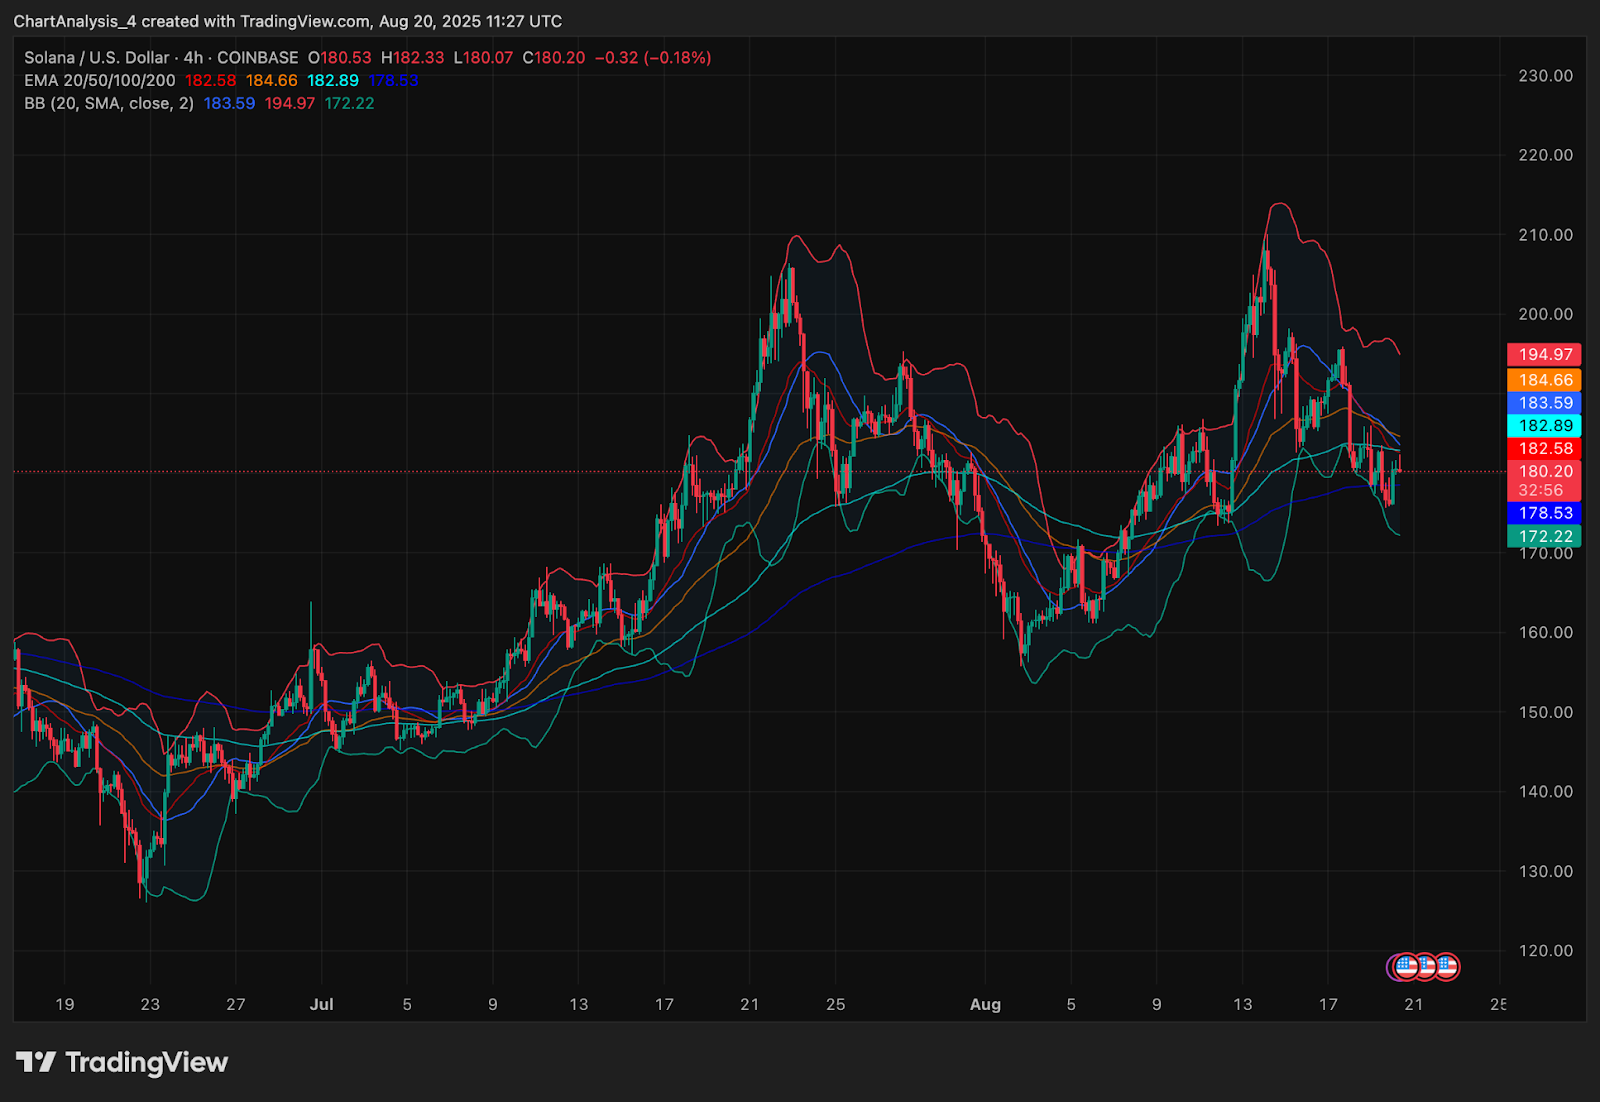
Task: Click the COINBASE exchange label
Action: tap(257, 58)
